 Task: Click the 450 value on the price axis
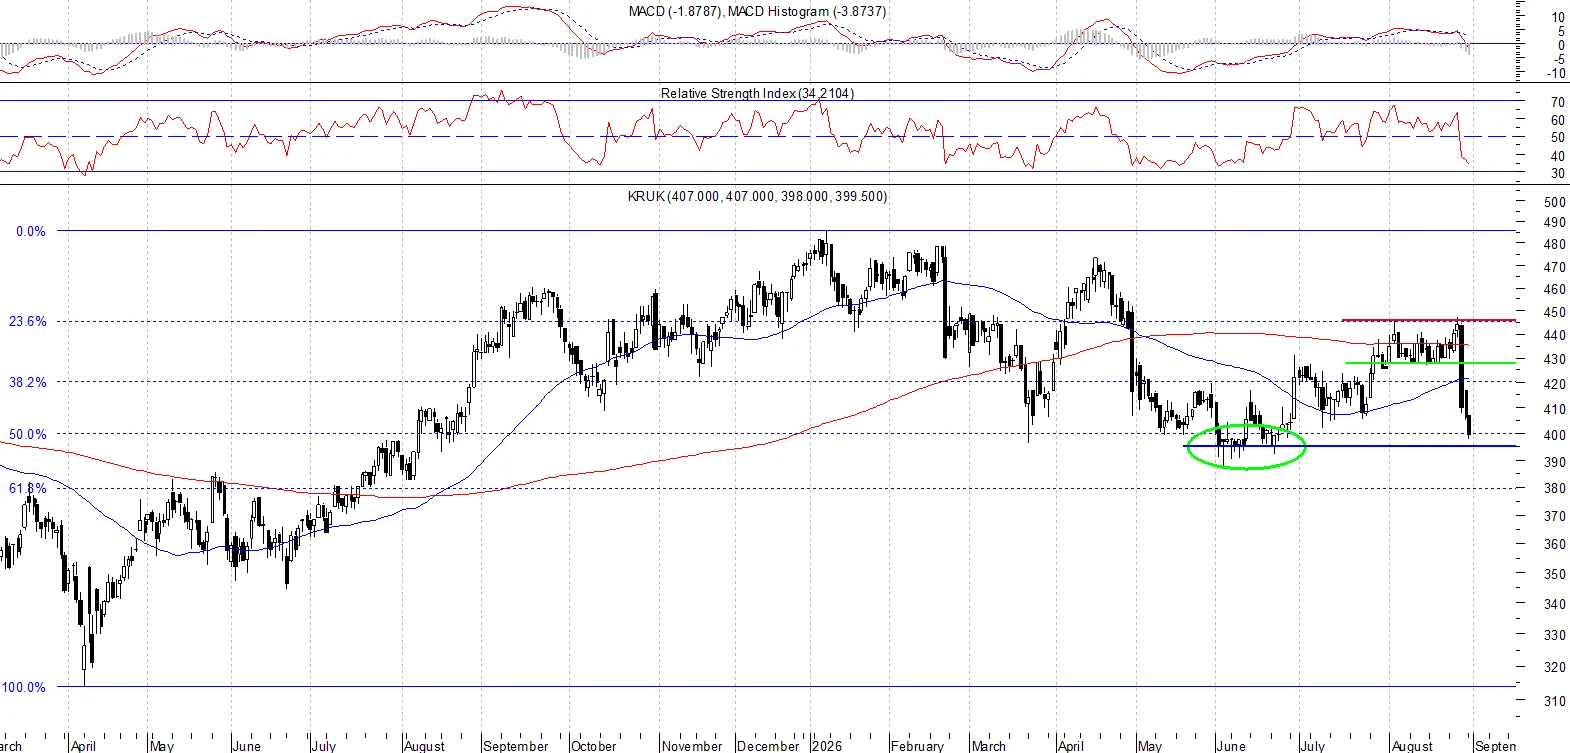tap(1555, 312)
